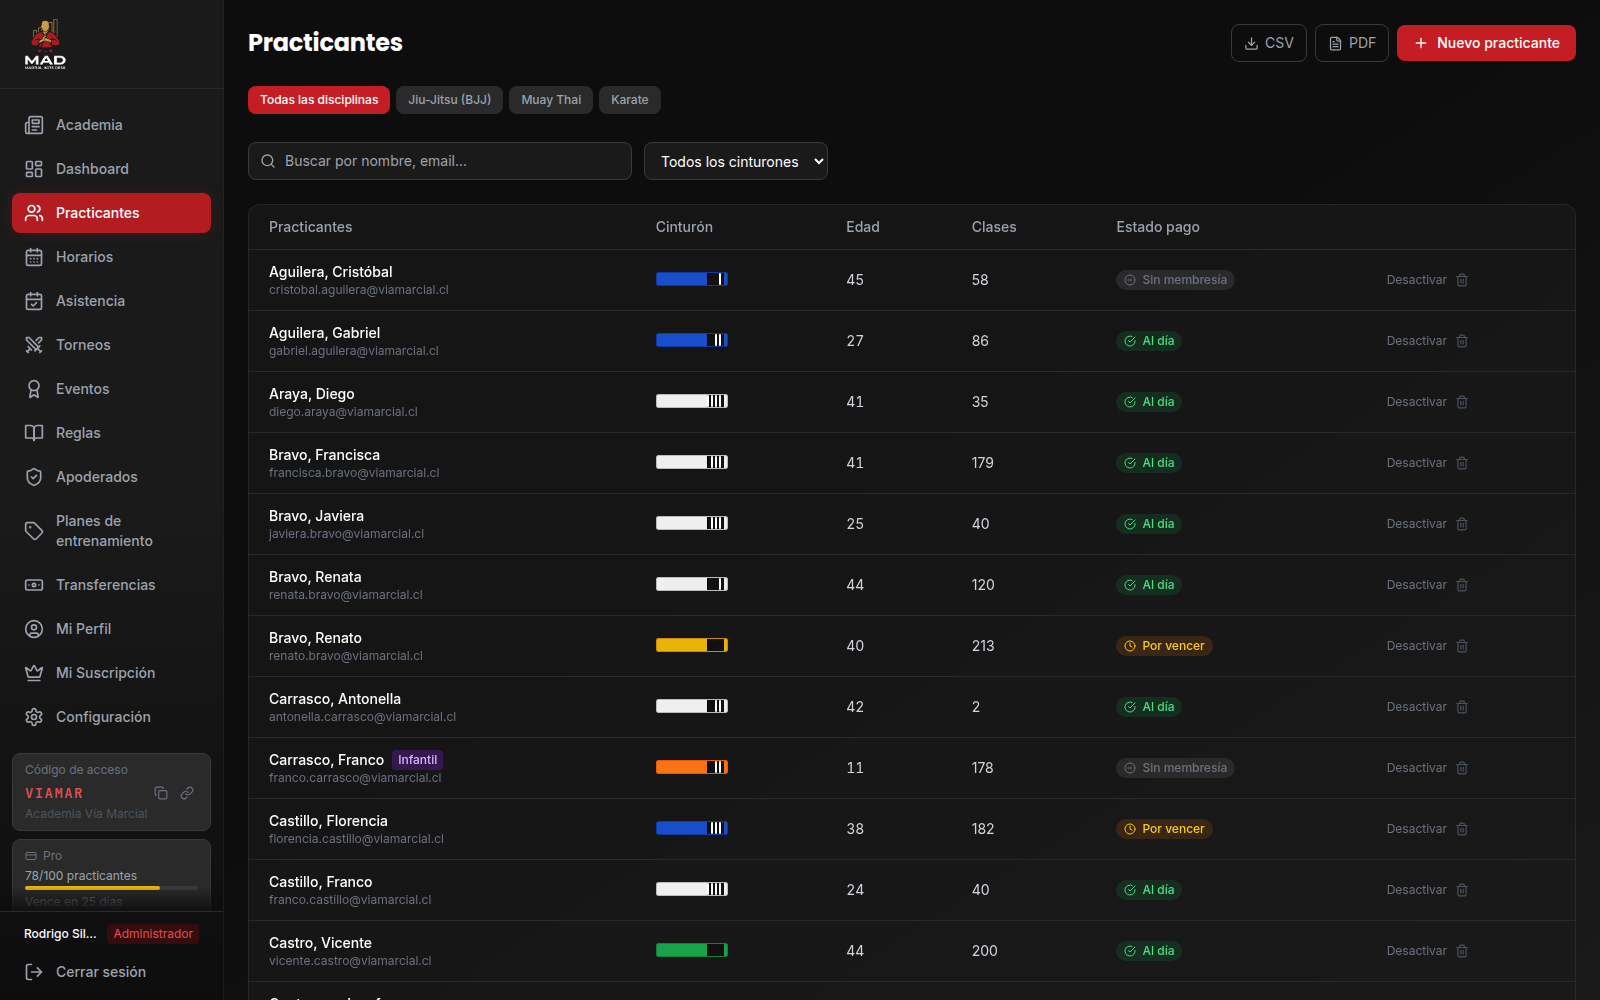Deactivate Aguilera, Gabriel
Screen dimensions: 1600x1000
coord(1416,341)
